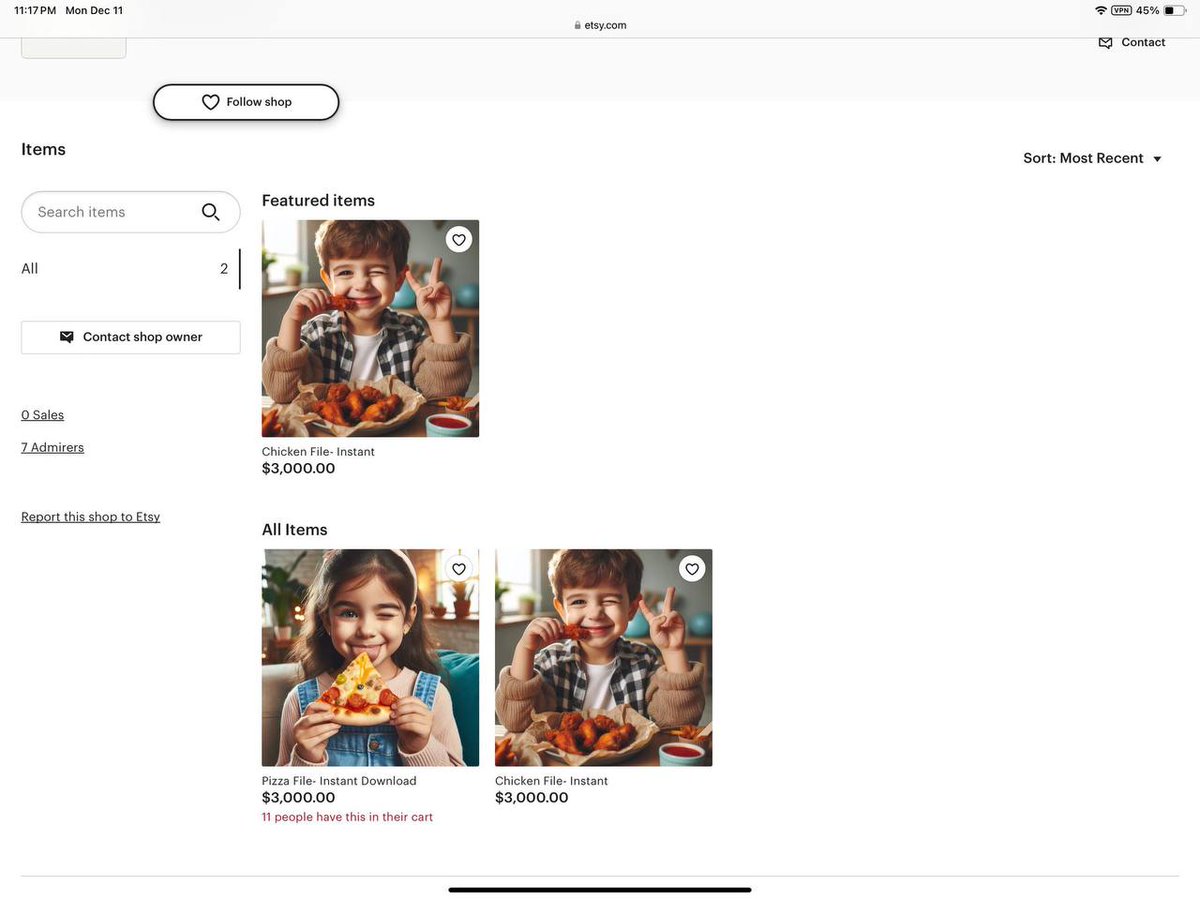Click the Pizza File- Instant Download title
This screenshot has height=899, width=1200.
click(339, 781)
